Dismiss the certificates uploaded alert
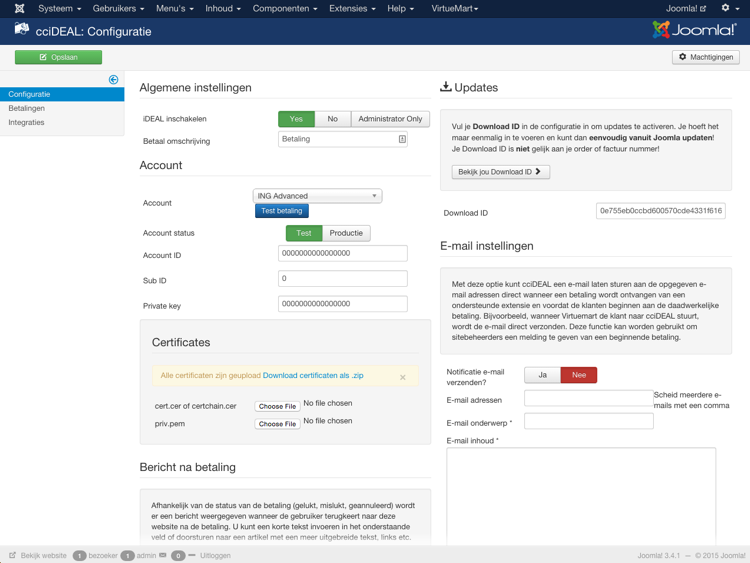This screenshot has height=563, width=750. coord(403,377)
